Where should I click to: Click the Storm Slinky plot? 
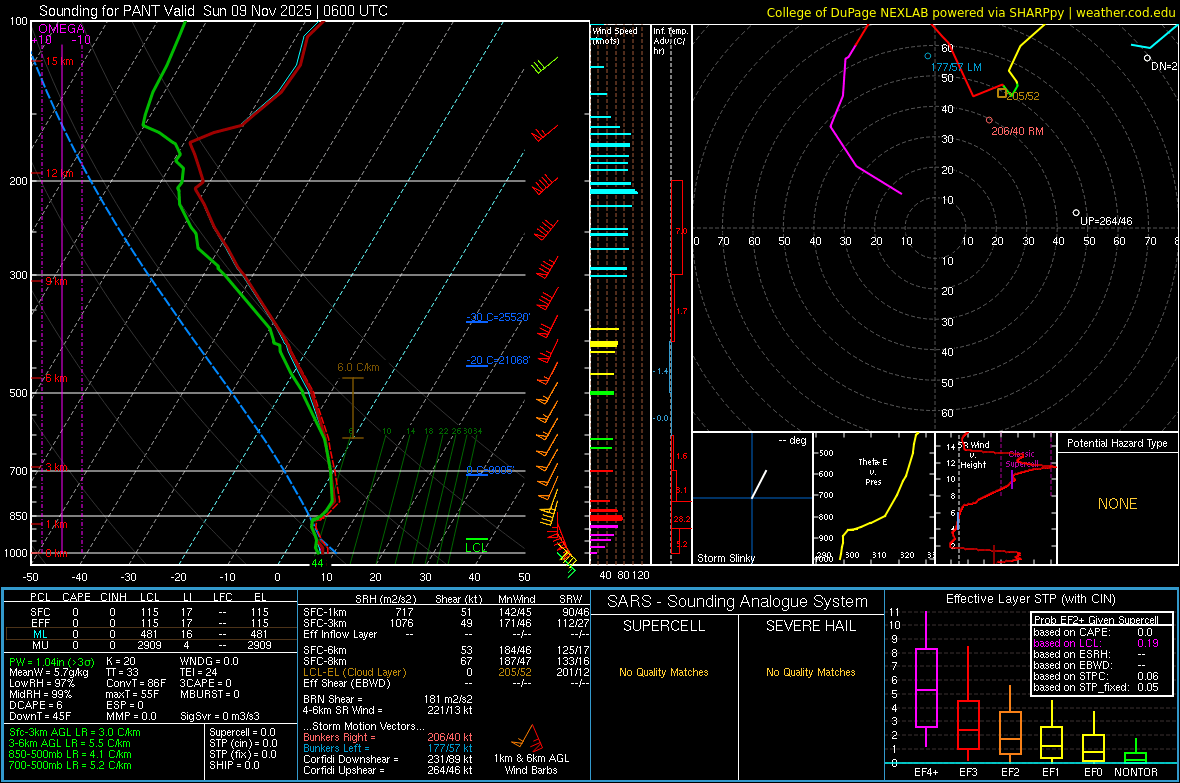pos(751,498)
